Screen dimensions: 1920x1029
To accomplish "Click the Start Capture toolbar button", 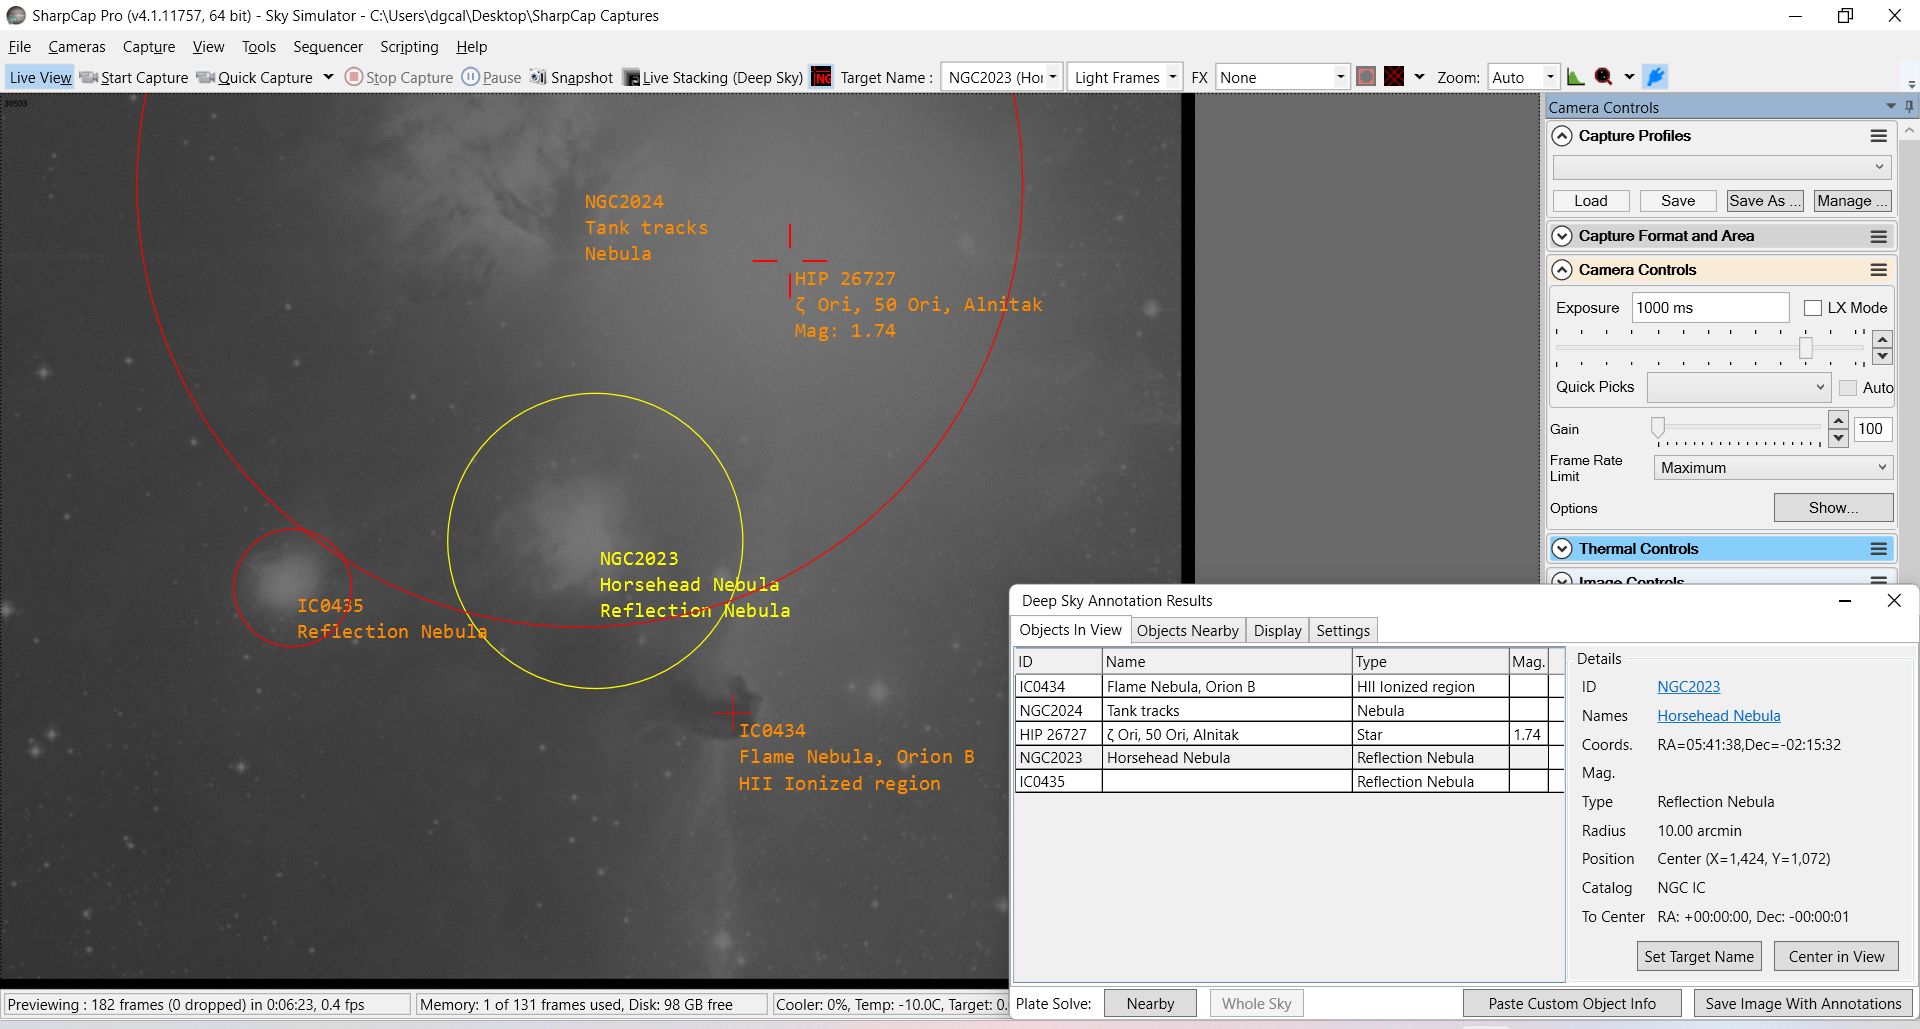I will 134,77.
